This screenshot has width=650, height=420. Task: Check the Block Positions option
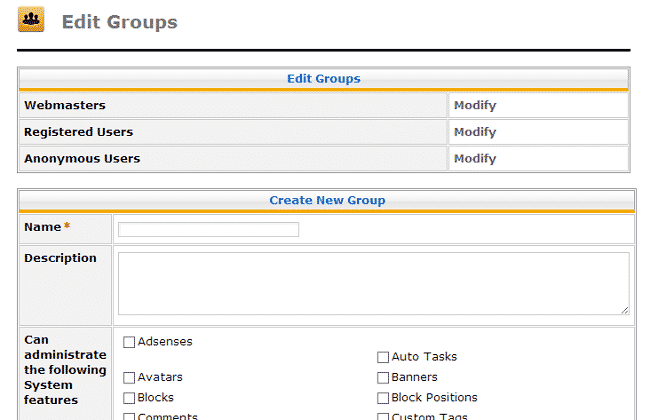pyautogui.click(x=383, y=398)
